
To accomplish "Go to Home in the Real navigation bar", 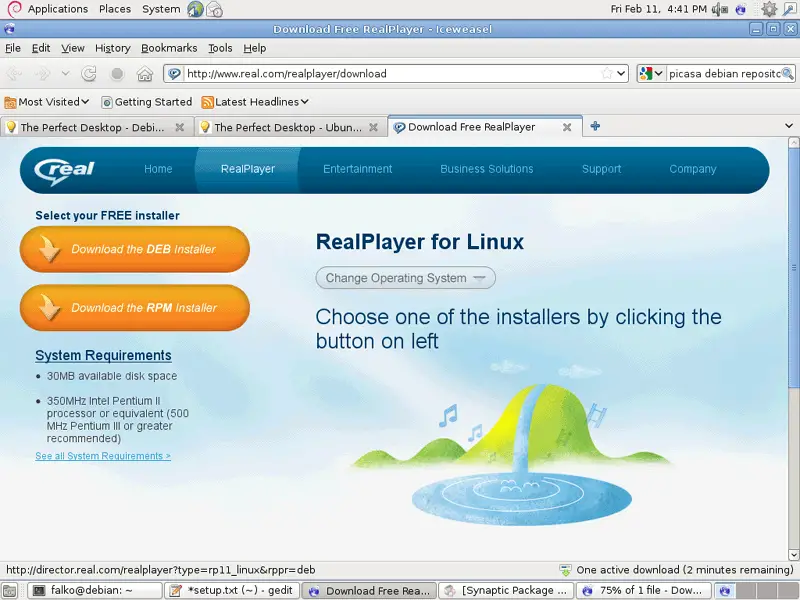I will [x=158, y=169].
